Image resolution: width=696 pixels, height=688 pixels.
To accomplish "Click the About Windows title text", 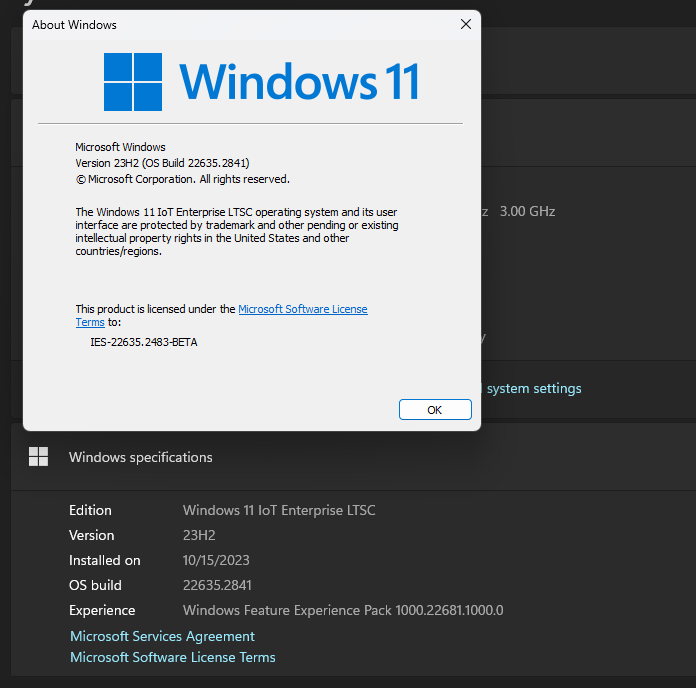I will pyautogui.click(x=74, y=25).
